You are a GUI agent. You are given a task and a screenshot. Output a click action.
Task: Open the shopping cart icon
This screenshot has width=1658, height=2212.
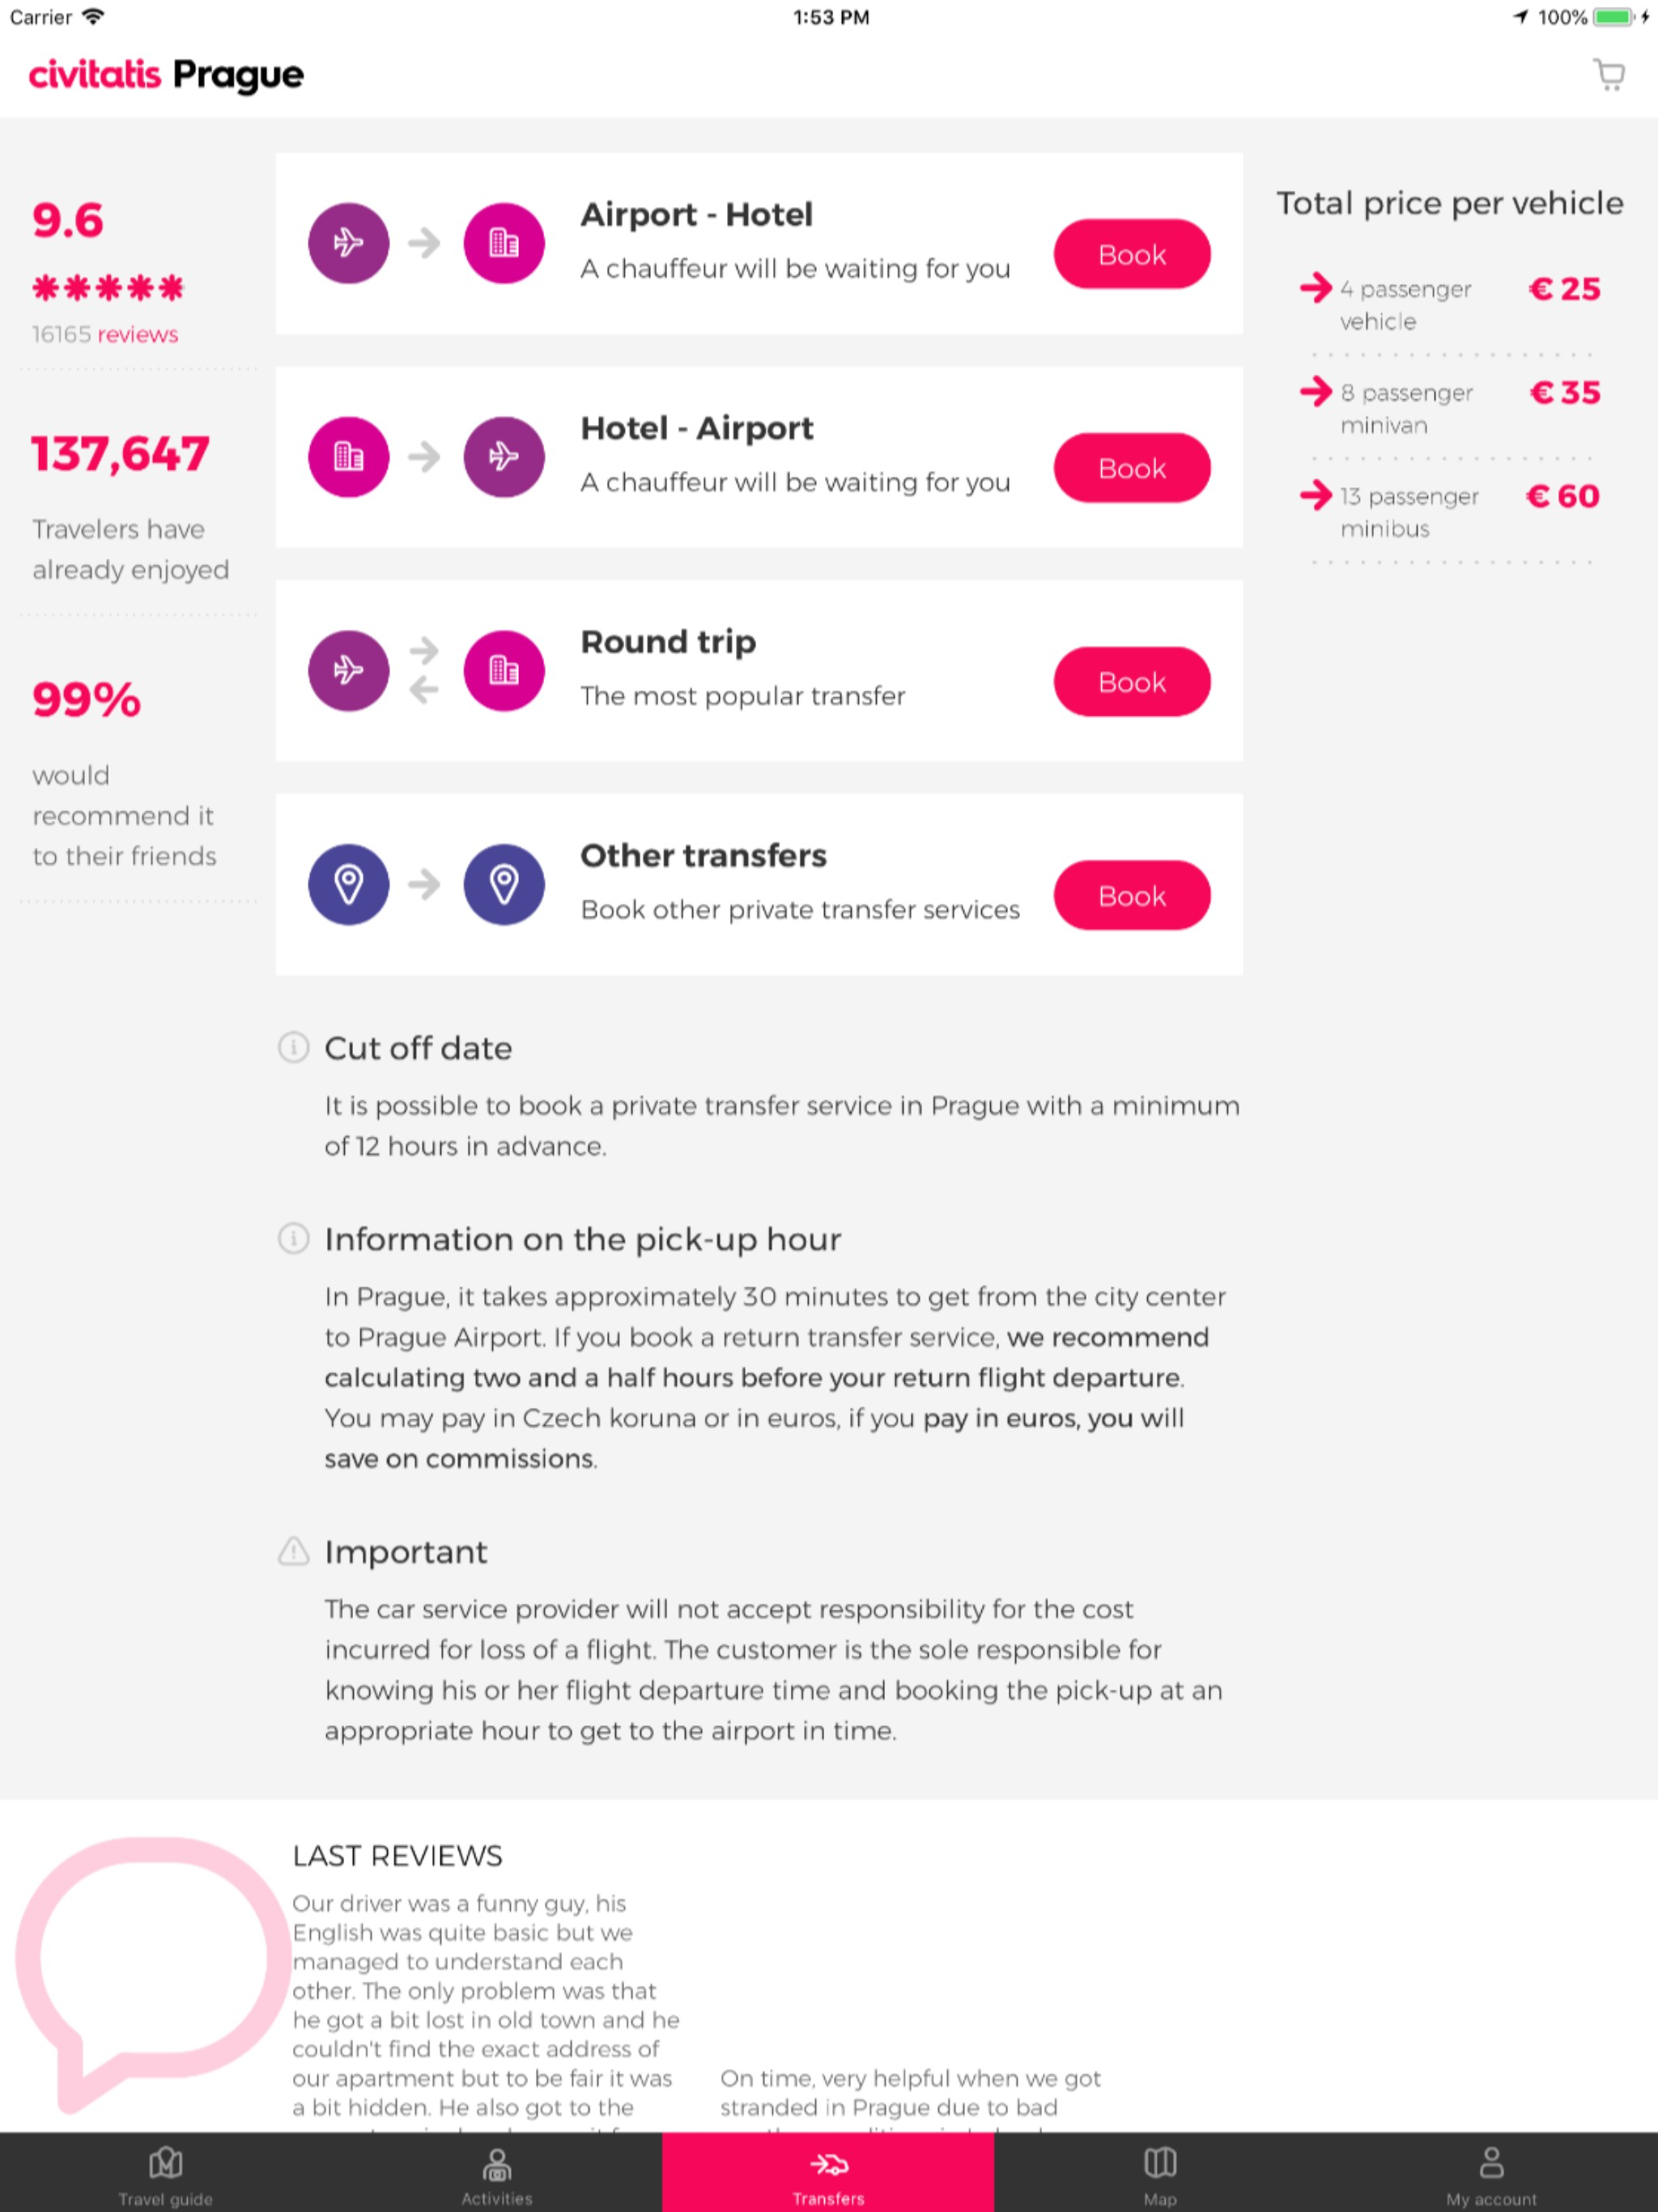(x=1609, y=75)
